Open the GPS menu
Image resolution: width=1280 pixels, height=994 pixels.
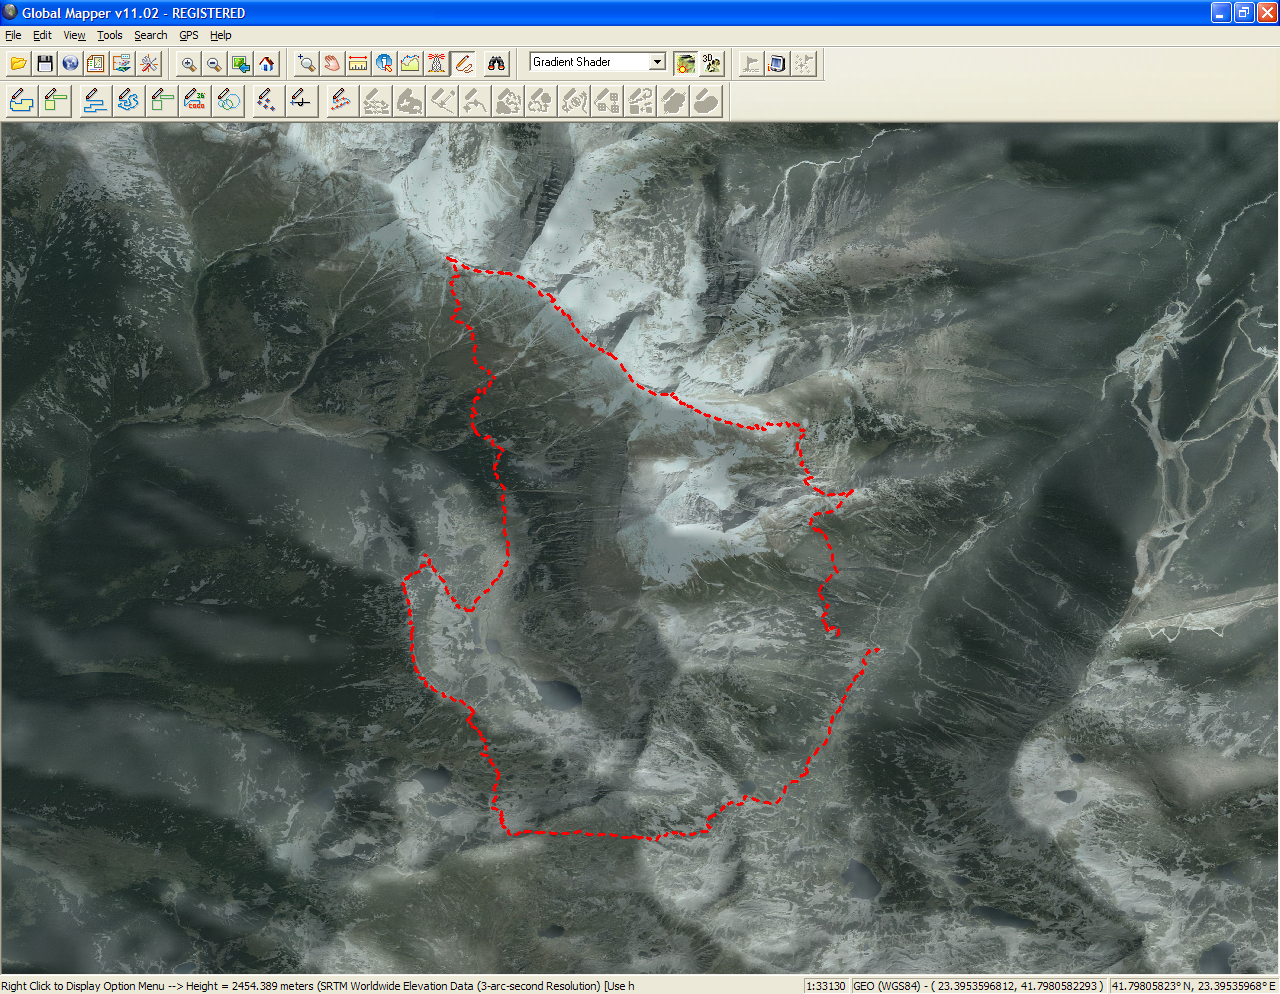[x=189, y=35]
